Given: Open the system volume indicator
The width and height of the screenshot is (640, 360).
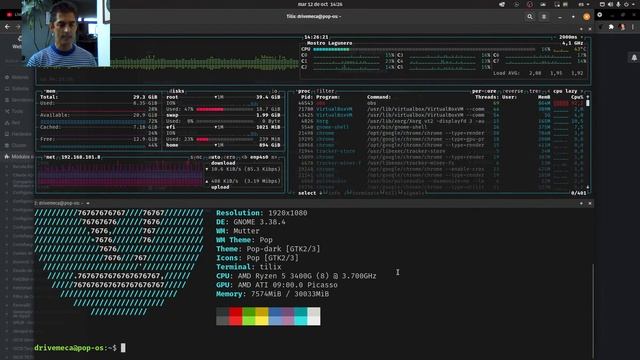Looking at the screenshot, I should coord(611,4).
